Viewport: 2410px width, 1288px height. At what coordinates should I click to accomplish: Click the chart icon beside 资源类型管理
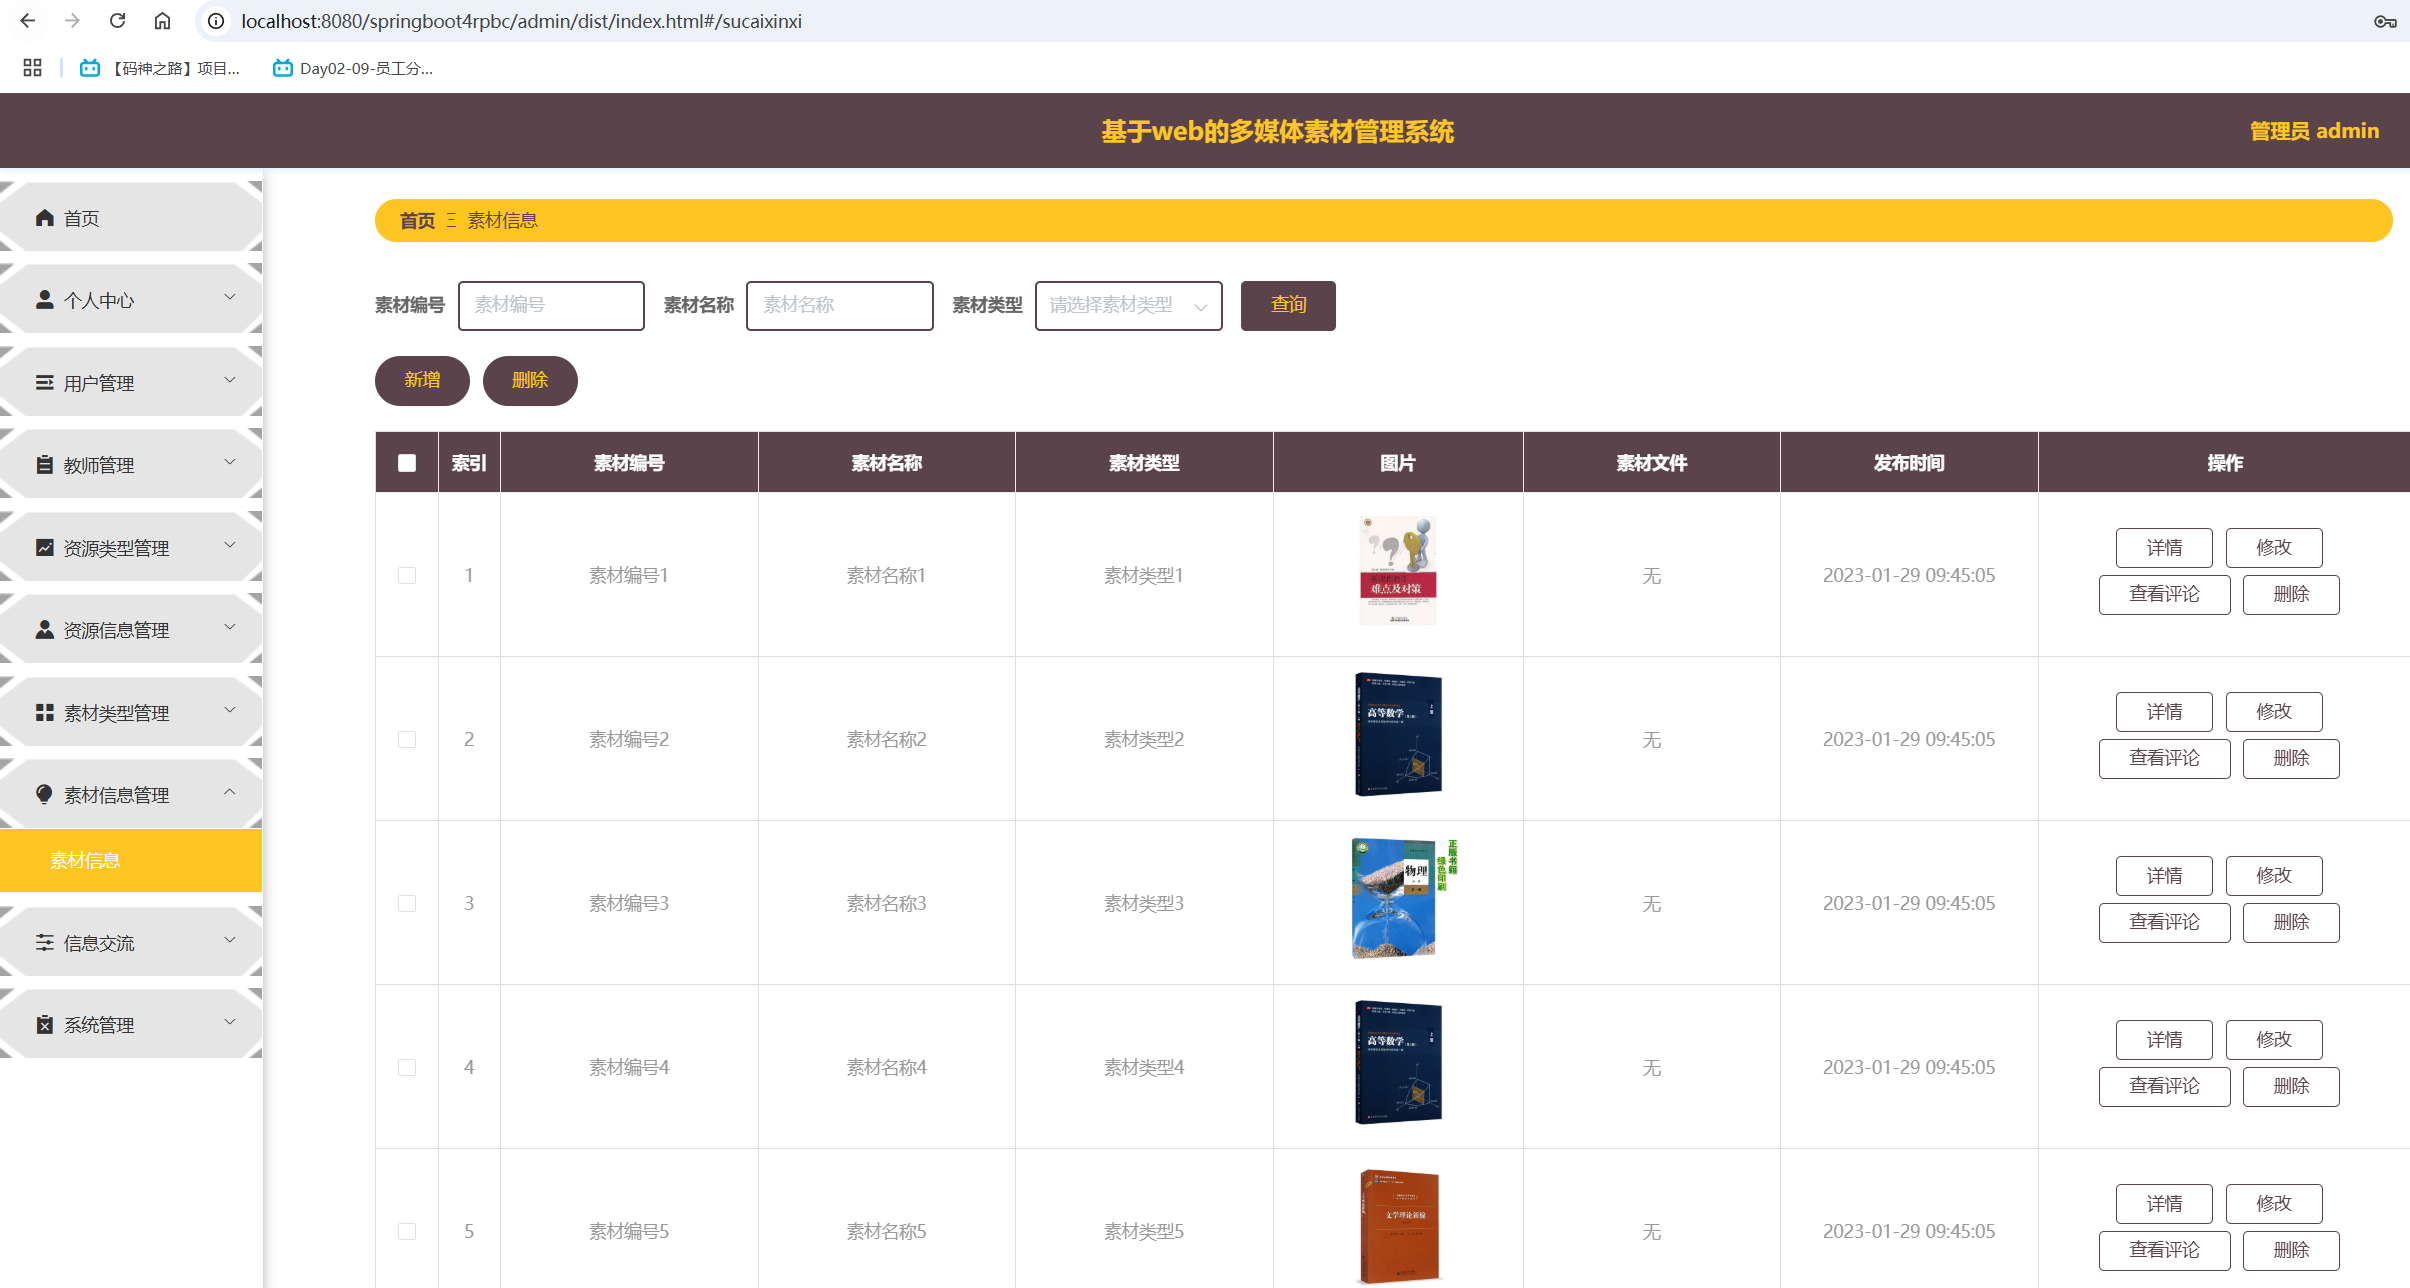tap(44, 548)
